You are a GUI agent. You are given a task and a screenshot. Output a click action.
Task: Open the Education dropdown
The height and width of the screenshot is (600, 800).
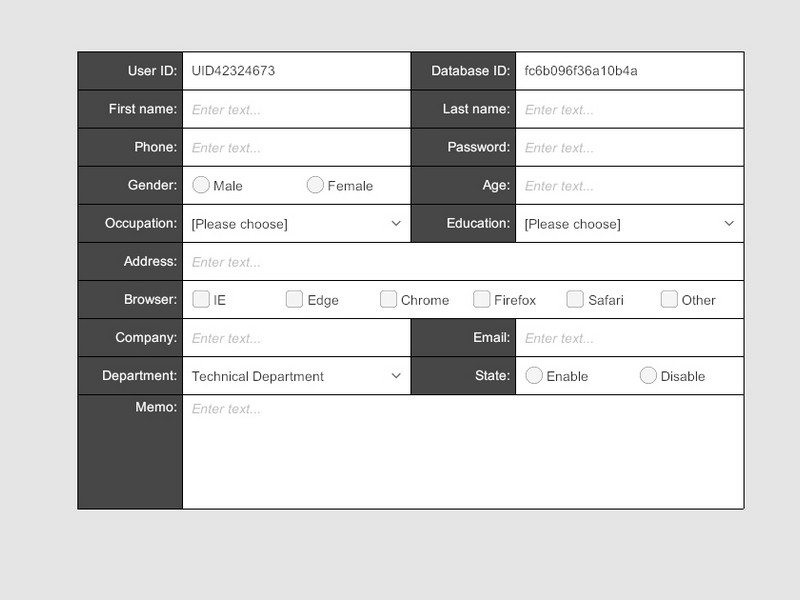(x=630, y=223)
